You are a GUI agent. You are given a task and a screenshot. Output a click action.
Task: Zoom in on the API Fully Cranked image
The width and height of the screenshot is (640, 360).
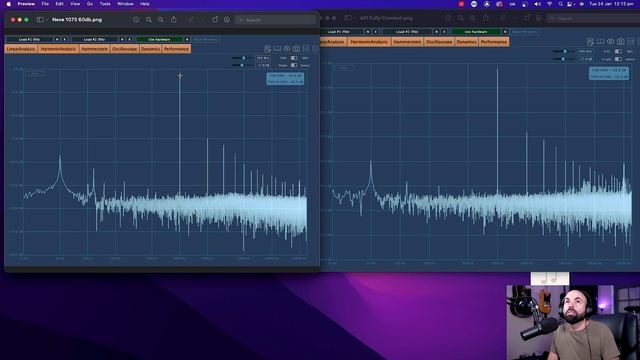tap(472, 18)
